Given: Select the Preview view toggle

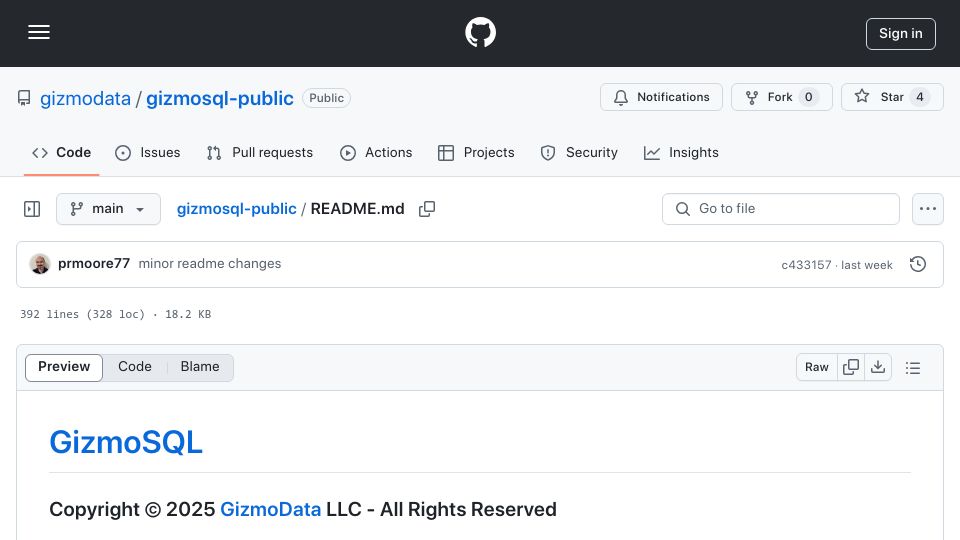Looking at the screenshot, I should (64, 367).
